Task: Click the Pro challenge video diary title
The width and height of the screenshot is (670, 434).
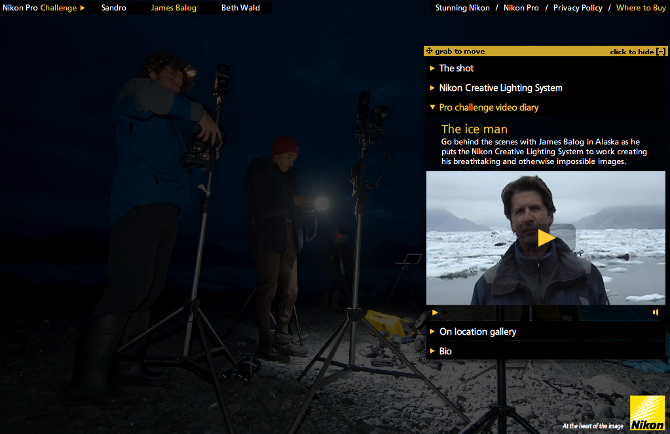Action: [489, 108]
